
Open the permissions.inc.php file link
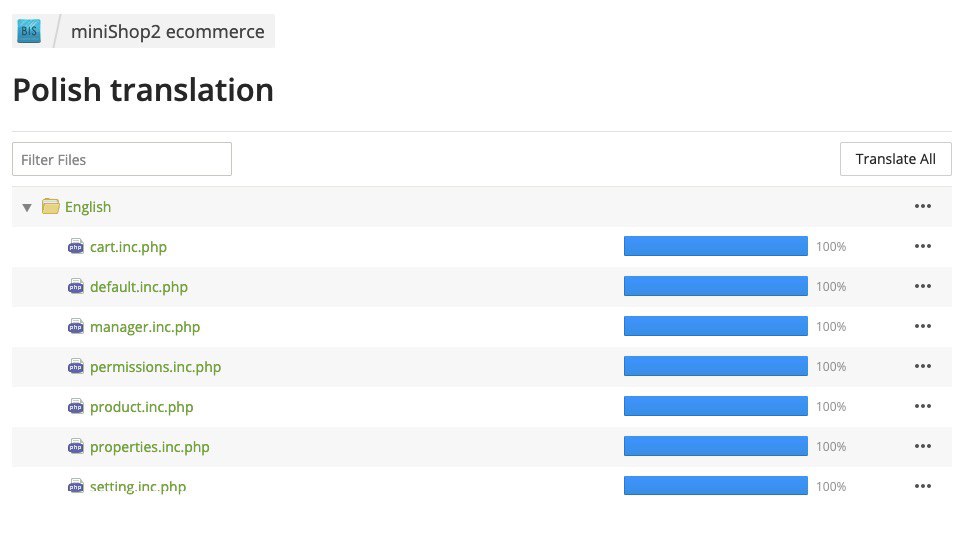click(156, 366)
